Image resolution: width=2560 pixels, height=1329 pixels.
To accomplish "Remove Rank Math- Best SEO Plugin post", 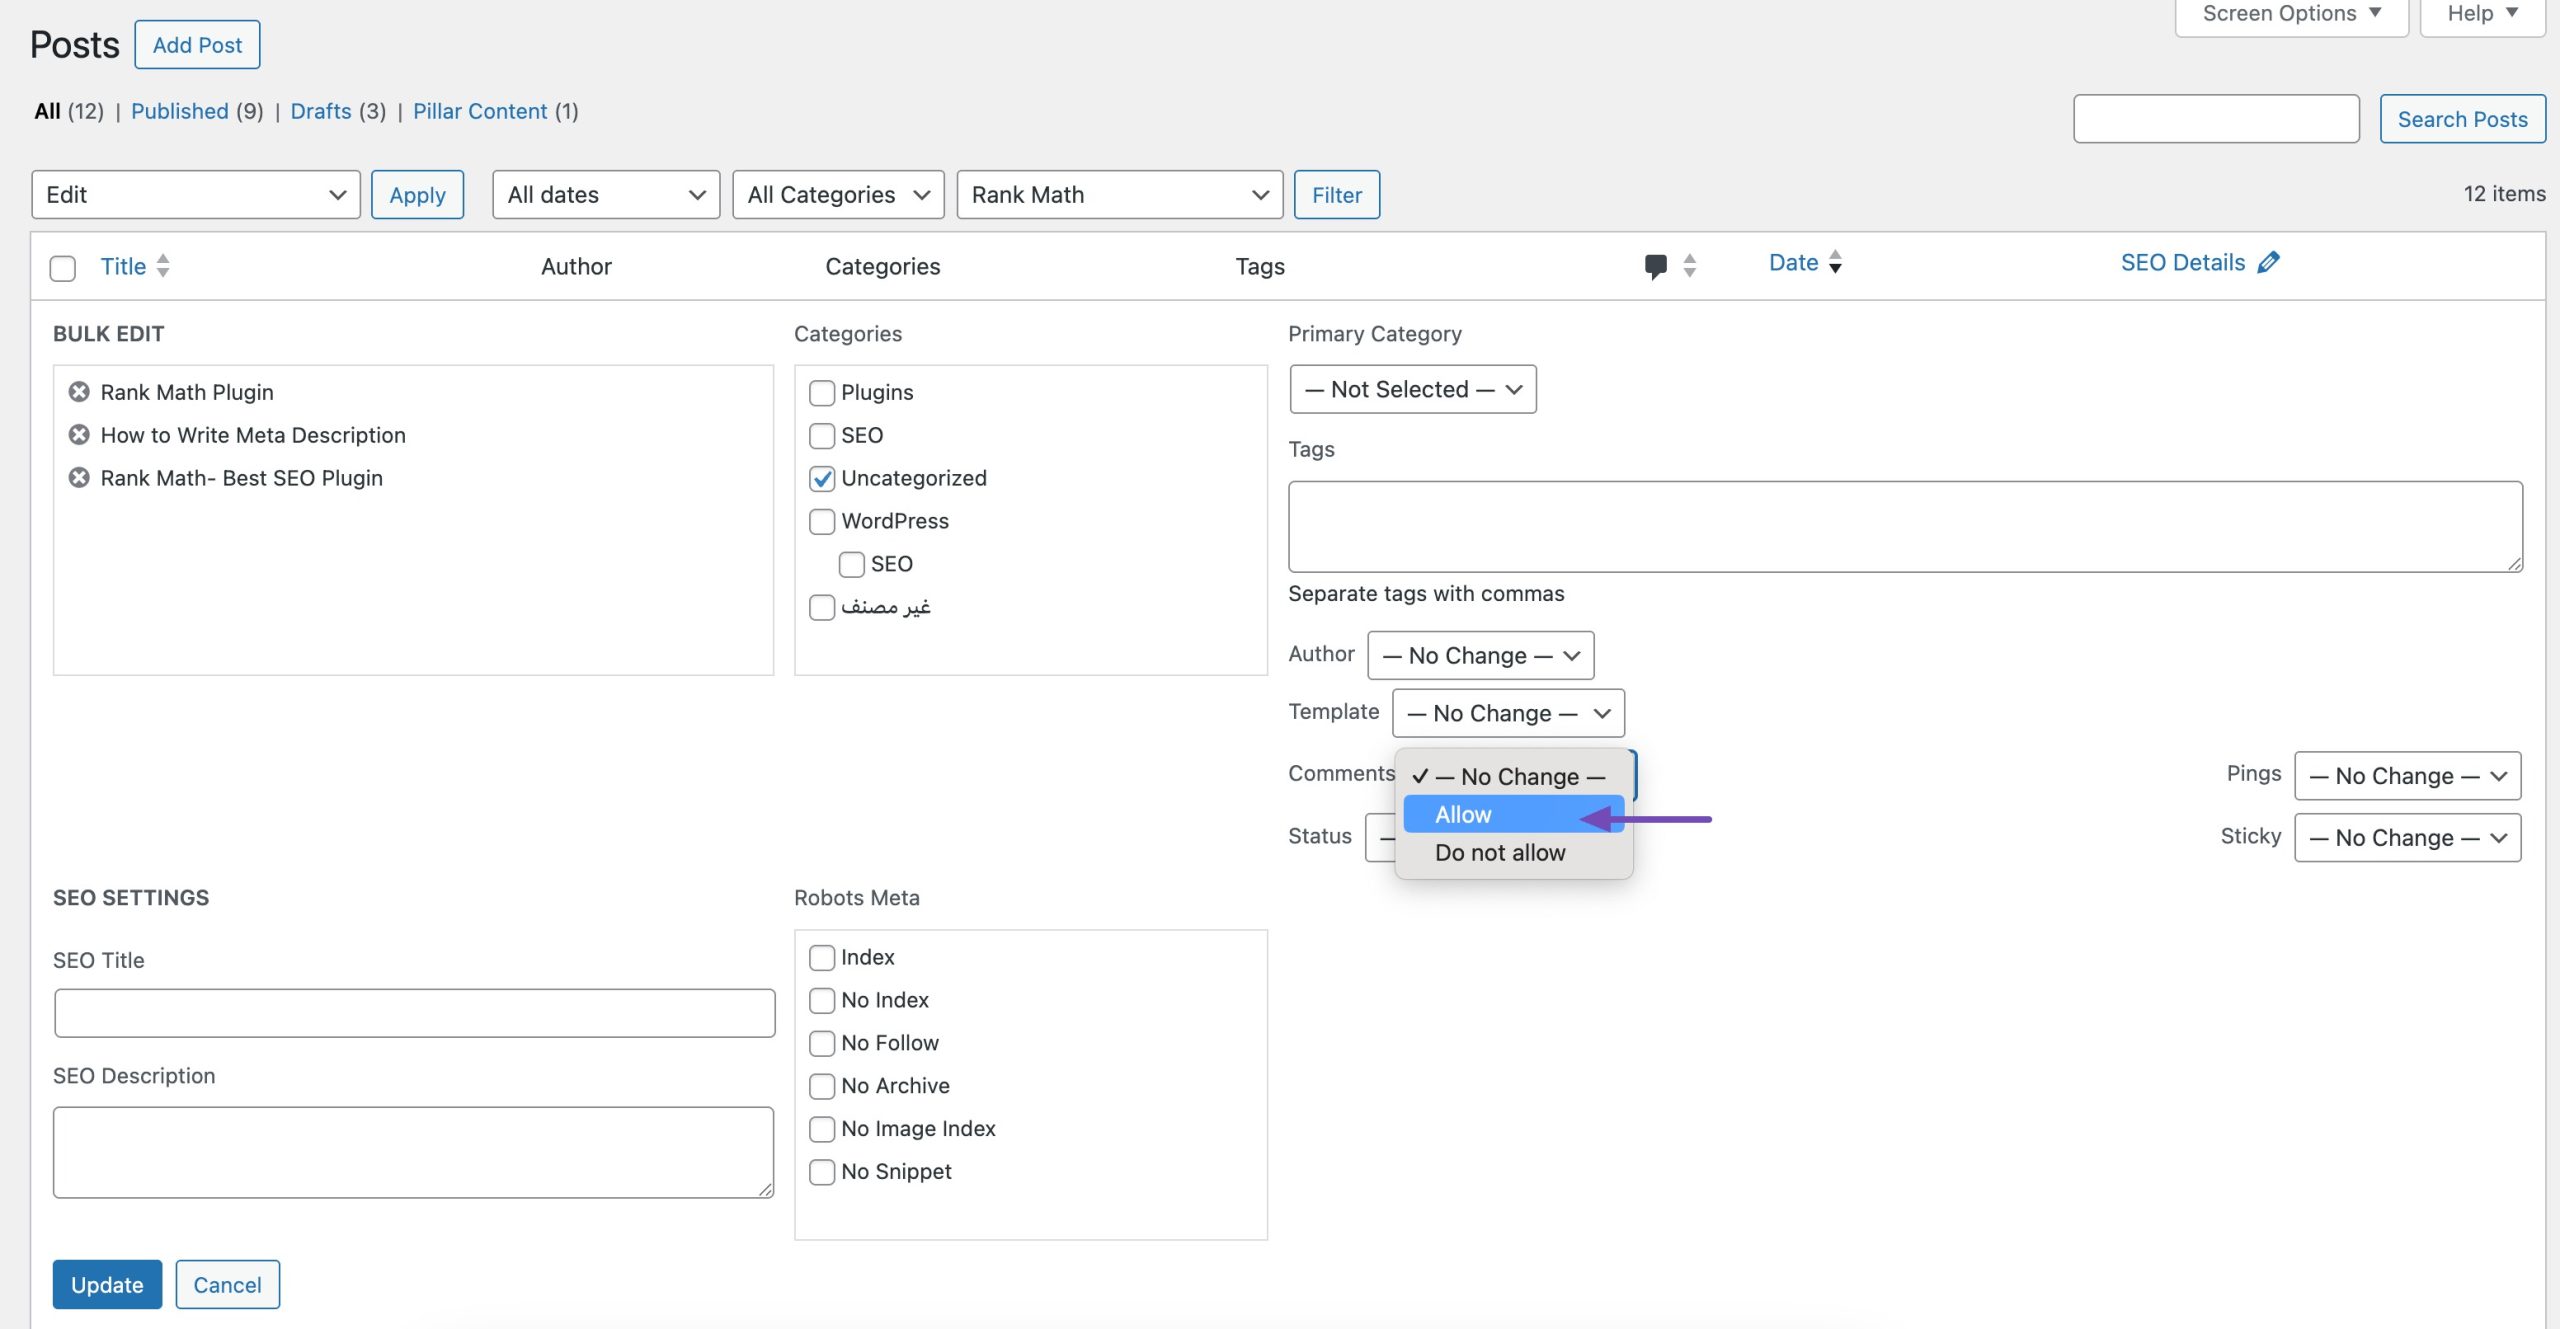I will [79, 478].
